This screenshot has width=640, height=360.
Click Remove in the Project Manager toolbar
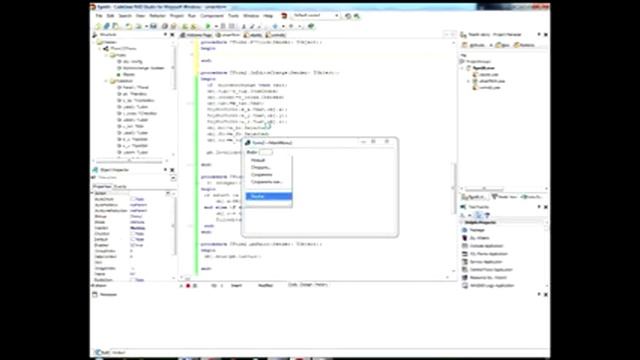click(524, 45)
